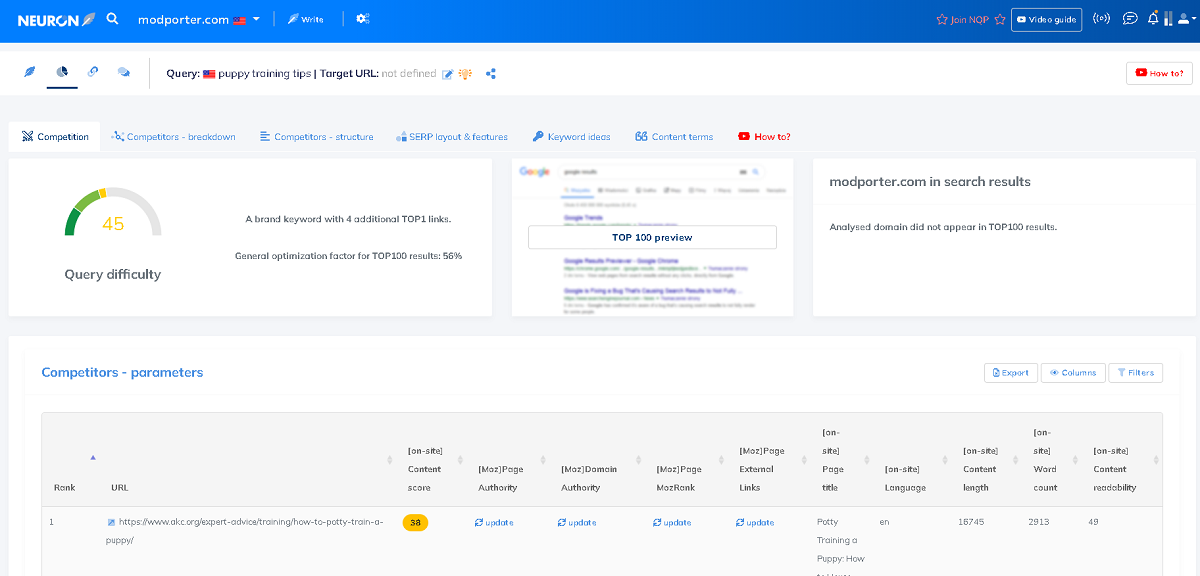
Task: Click the URL column header
Action: click(x=119, y=488)
